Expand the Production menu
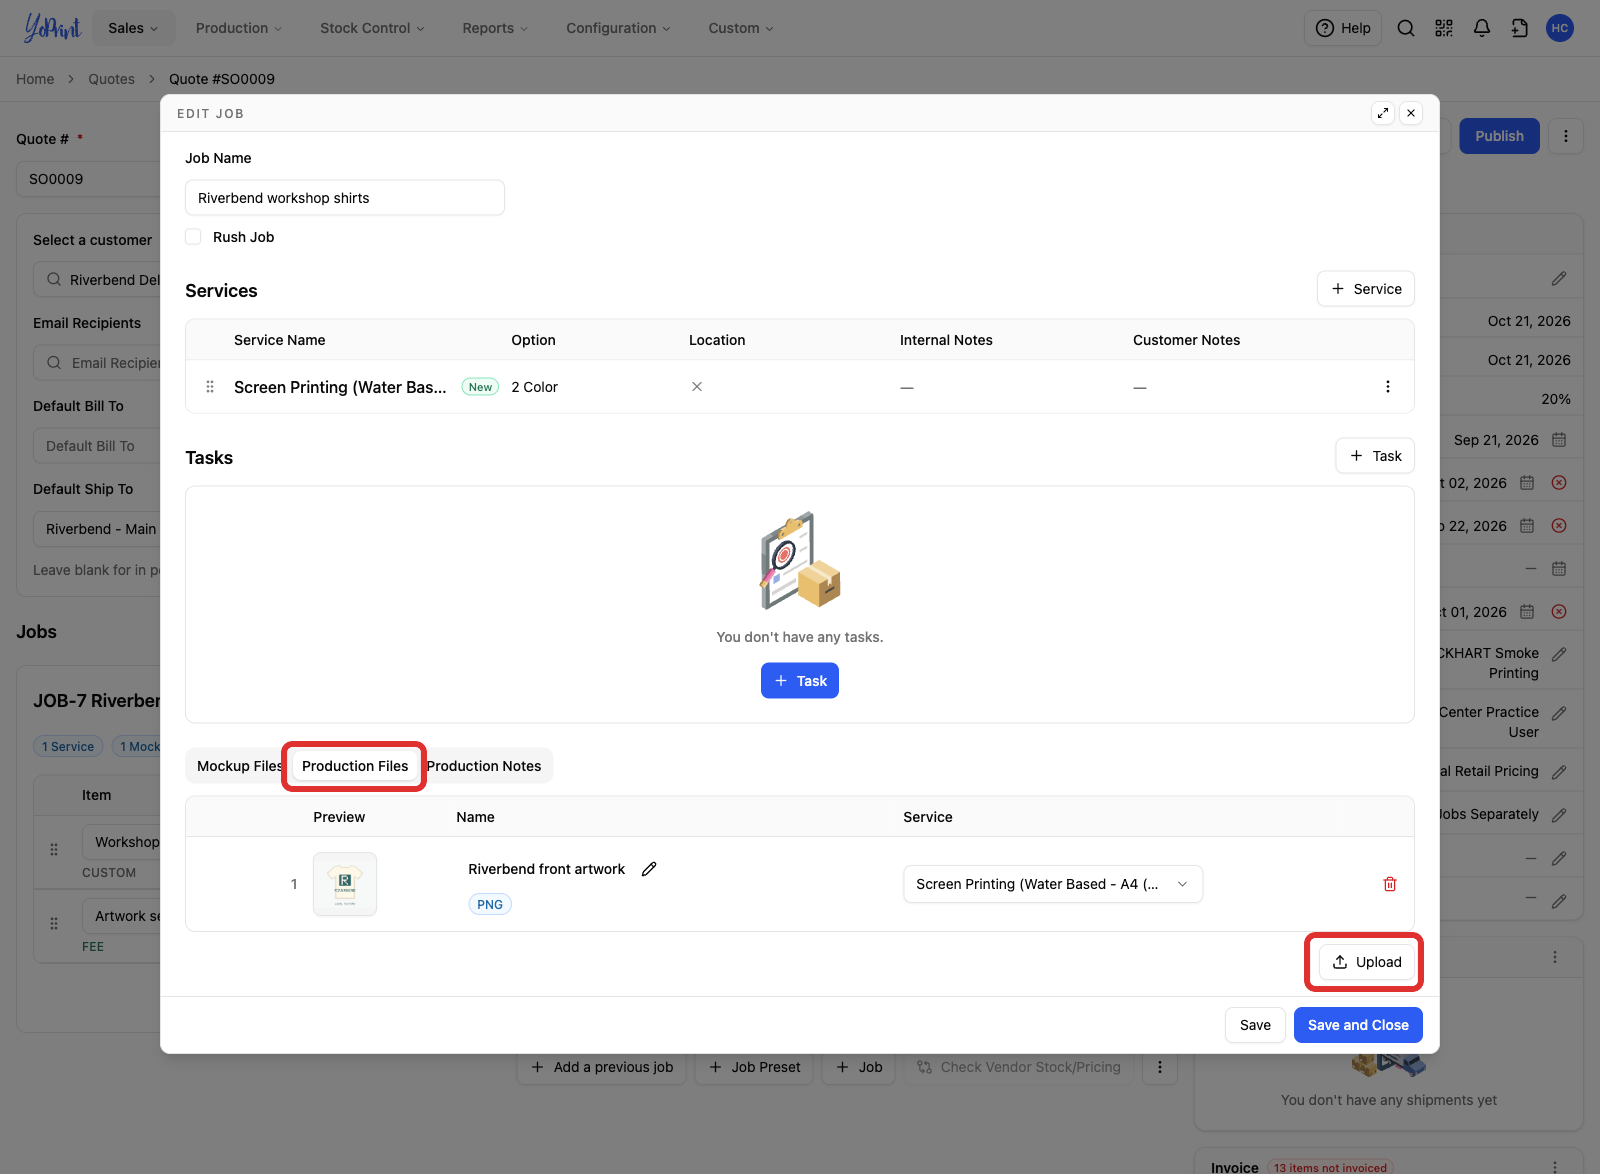The width and height of the screenshot is (1600, 1174). point(239,28)
